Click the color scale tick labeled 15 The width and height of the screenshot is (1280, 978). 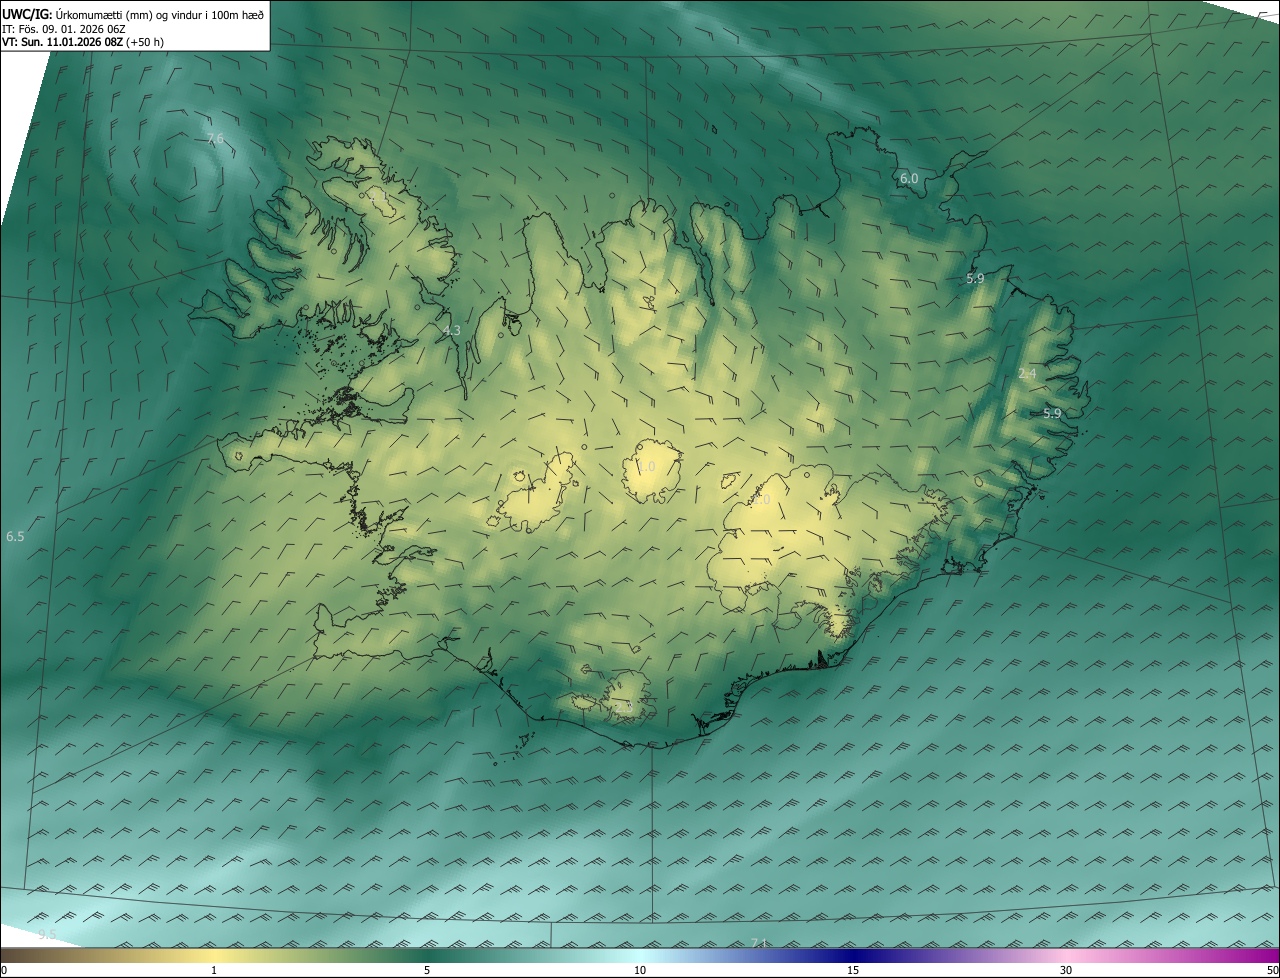pyautogui.click(x=853, y=970)
